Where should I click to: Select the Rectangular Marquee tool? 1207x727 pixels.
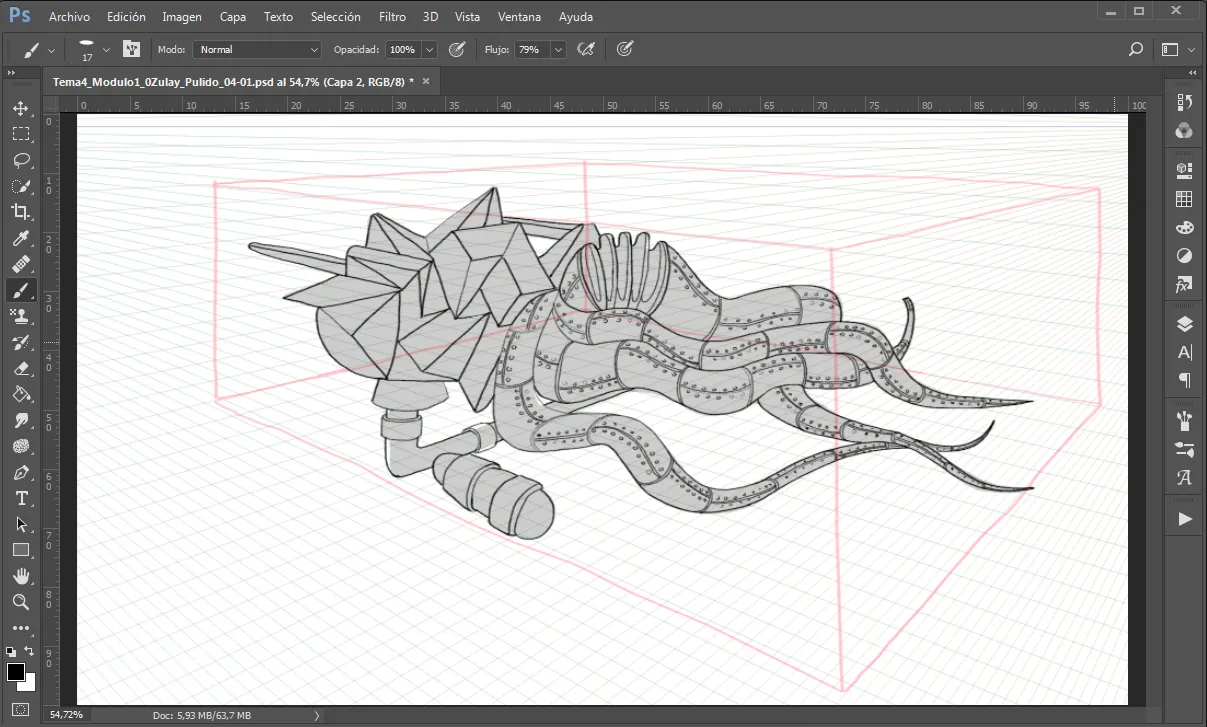[21, 134]
